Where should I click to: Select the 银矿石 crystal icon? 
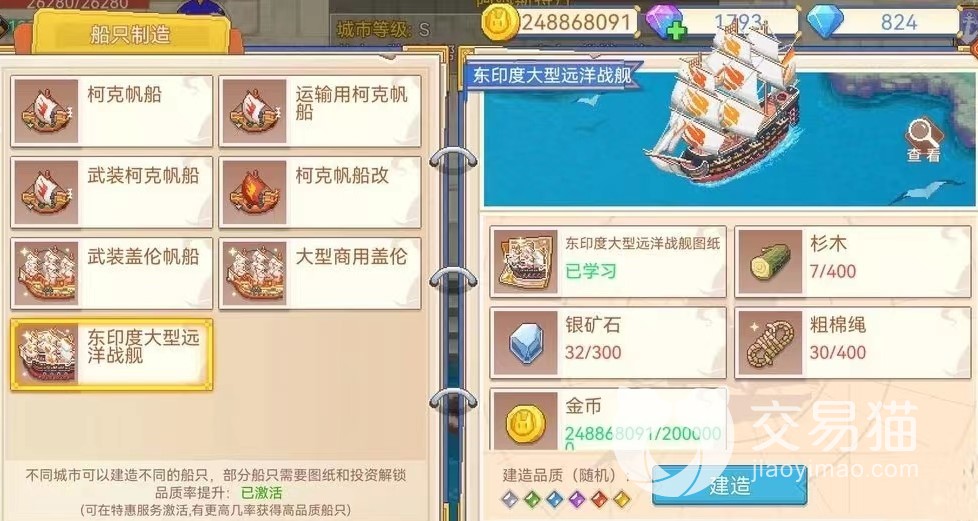[x=525, y=343]
